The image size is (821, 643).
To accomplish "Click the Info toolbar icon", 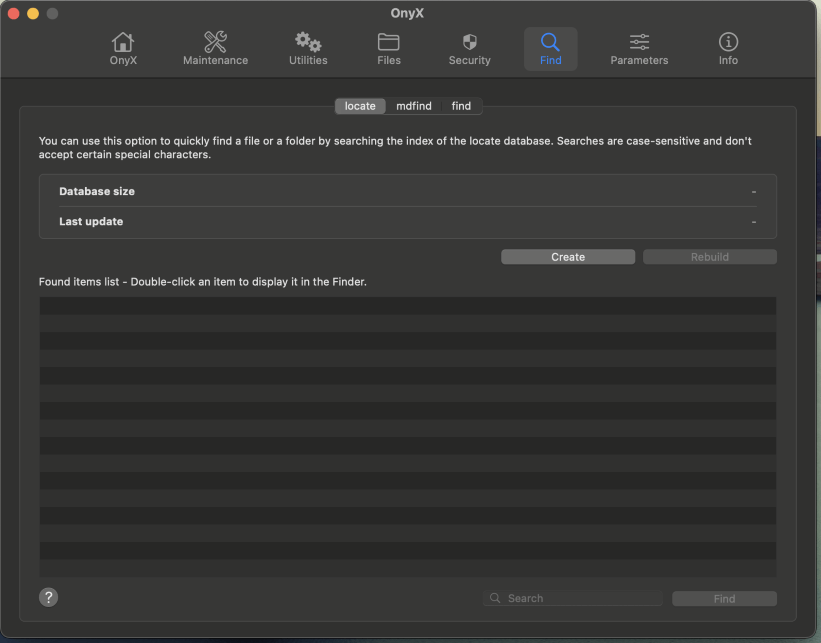I will tap(728, 48).
